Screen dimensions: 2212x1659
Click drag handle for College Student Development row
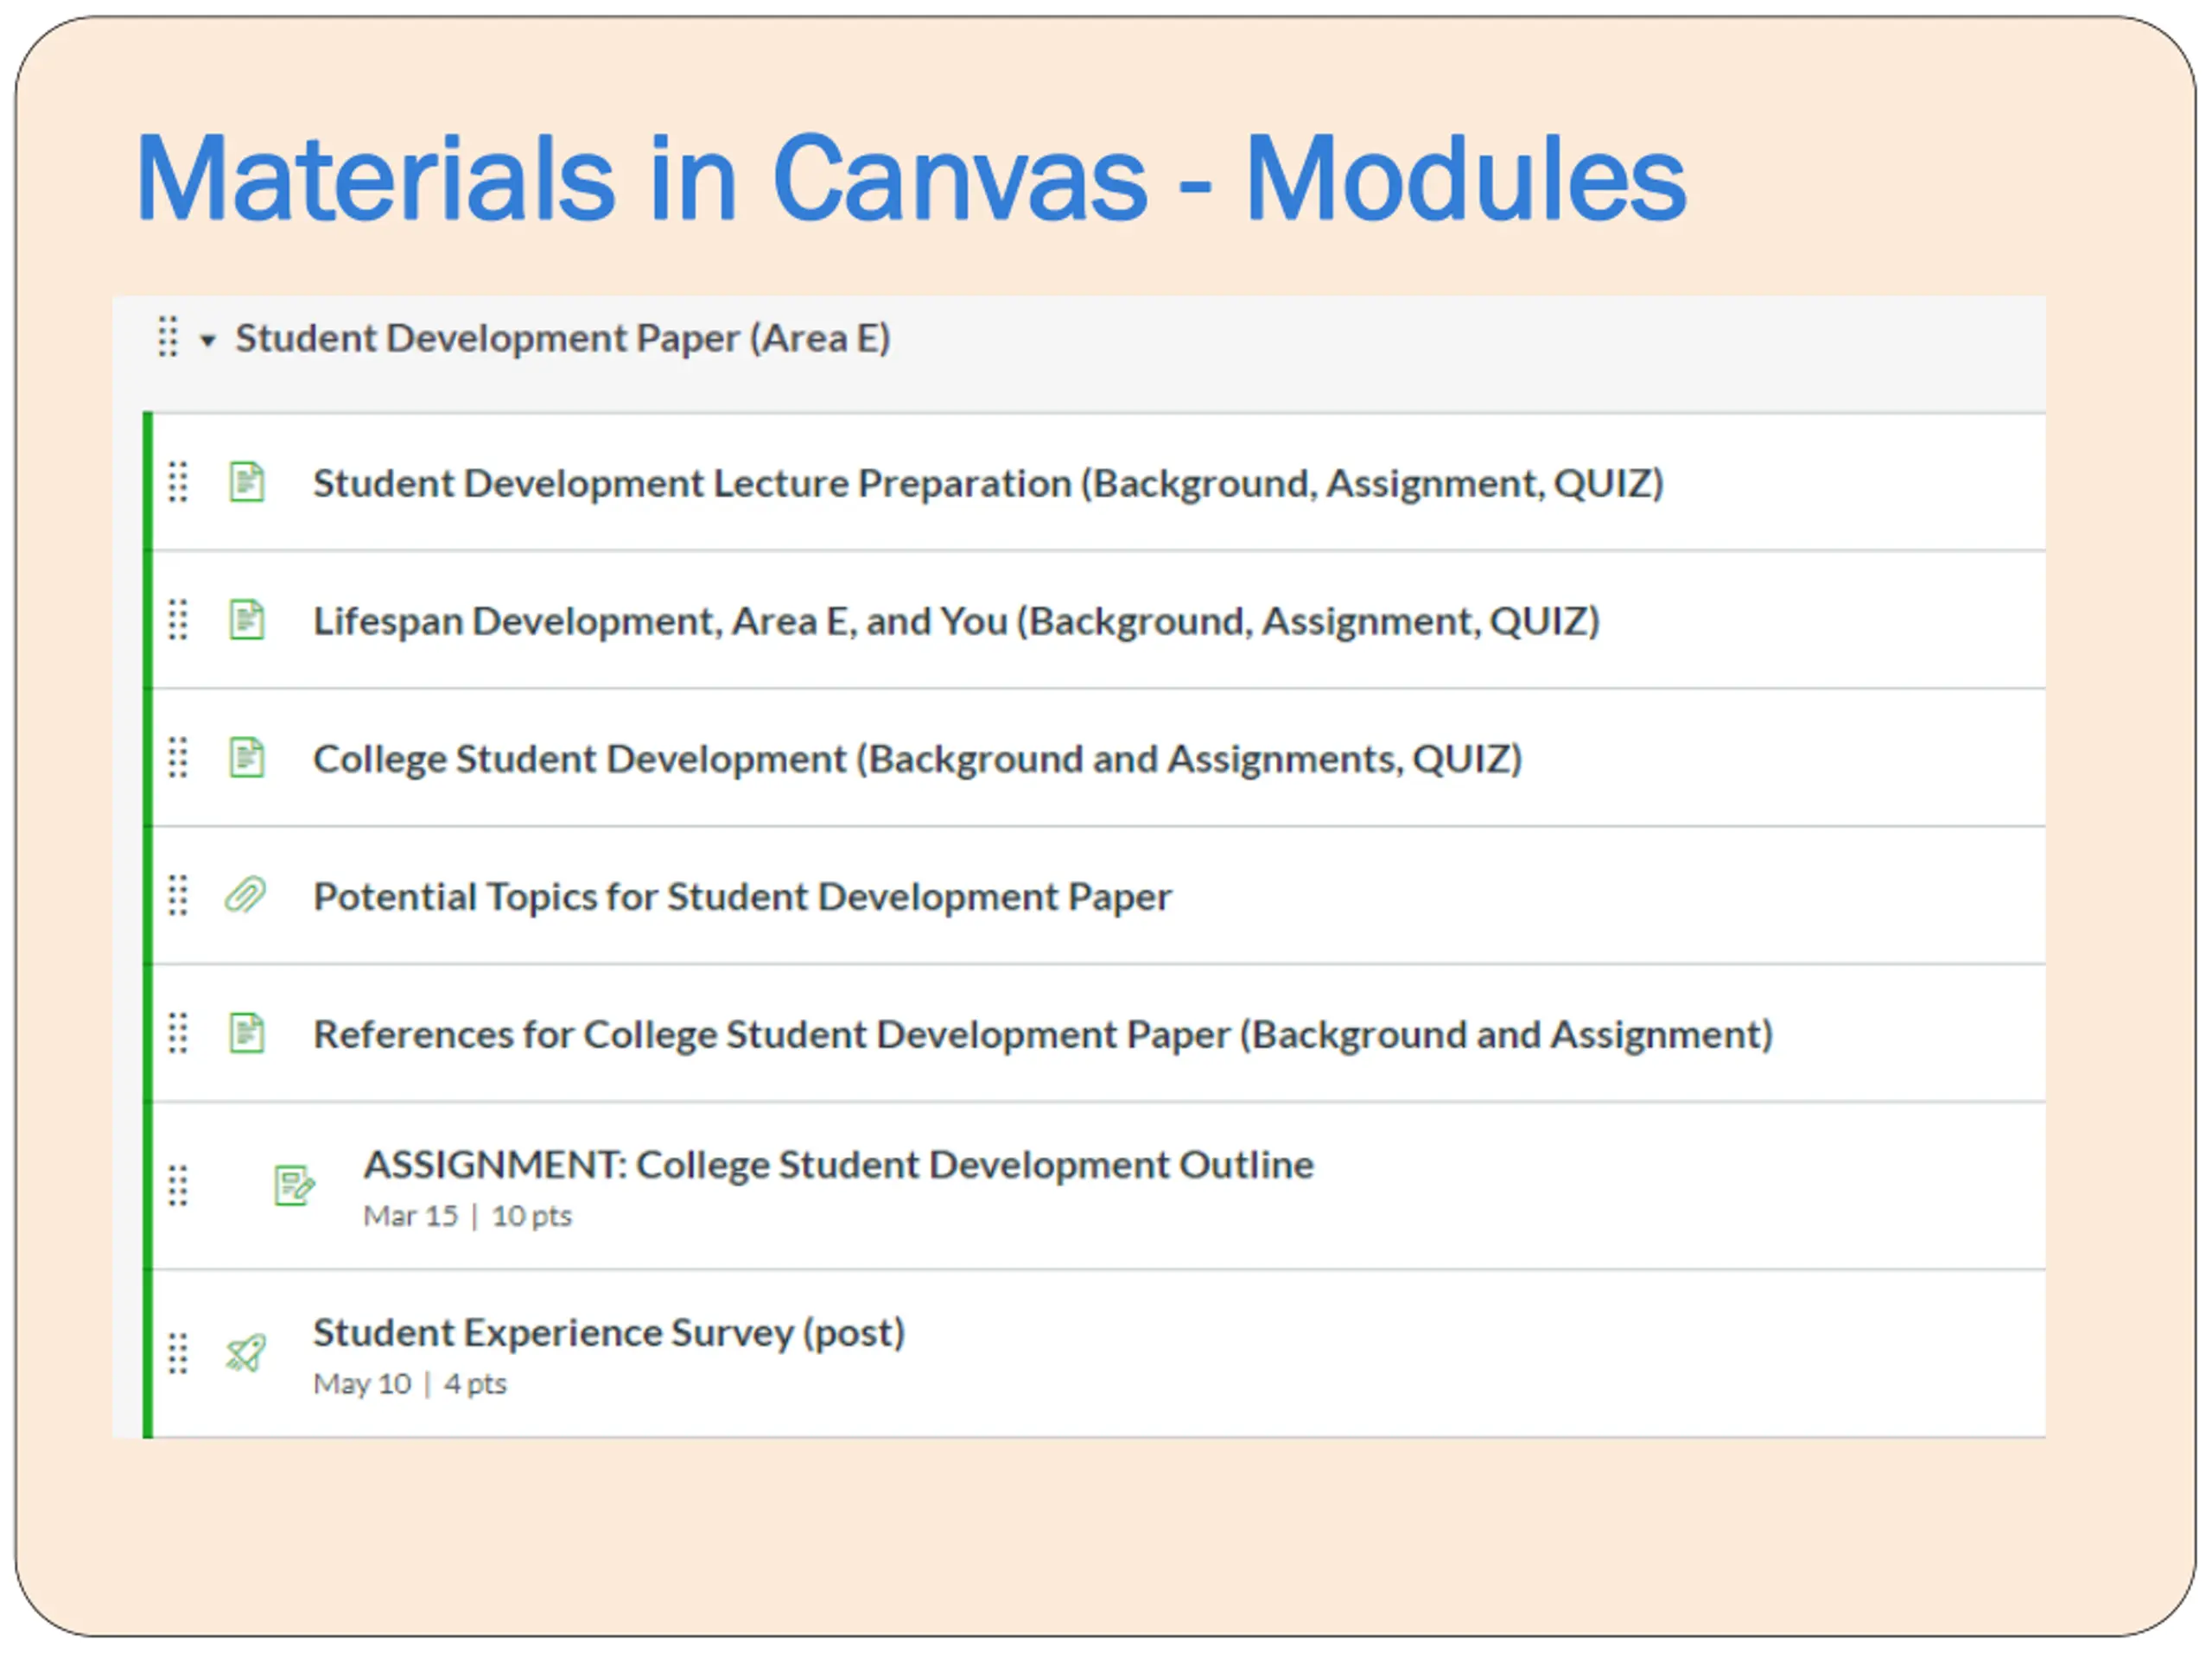[178, 758]
